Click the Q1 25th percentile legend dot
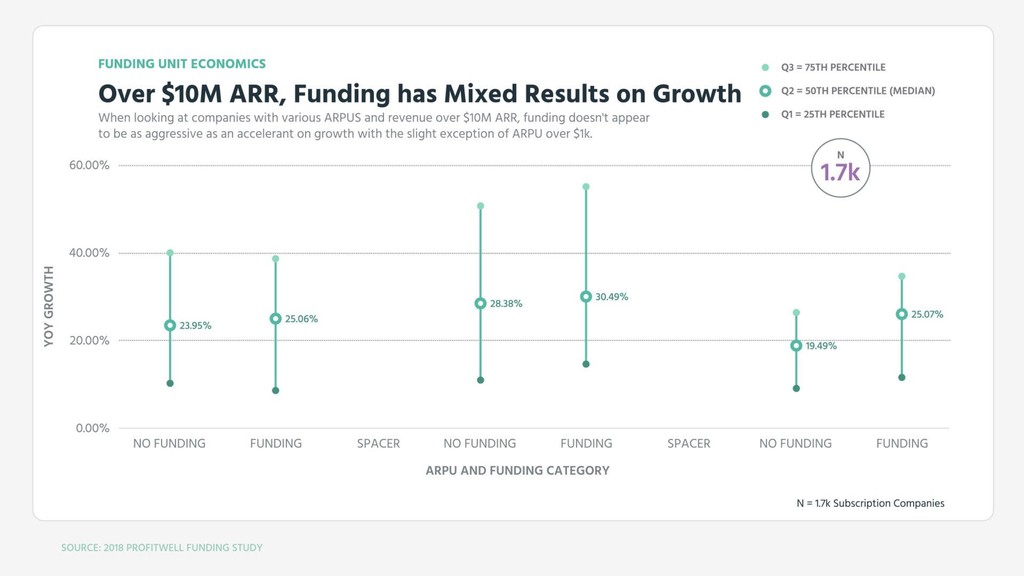Image resolution: width=1024 pixels, height=576 pixels. (x=765, y=114)
